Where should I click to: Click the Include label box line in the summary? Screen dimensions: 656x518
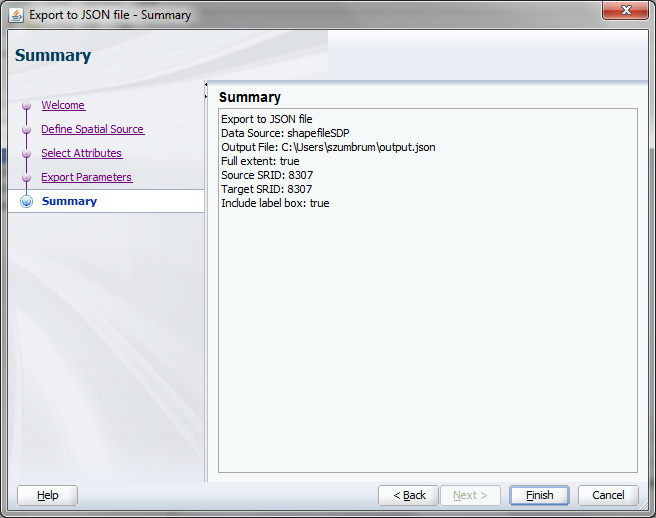(275, 203)
